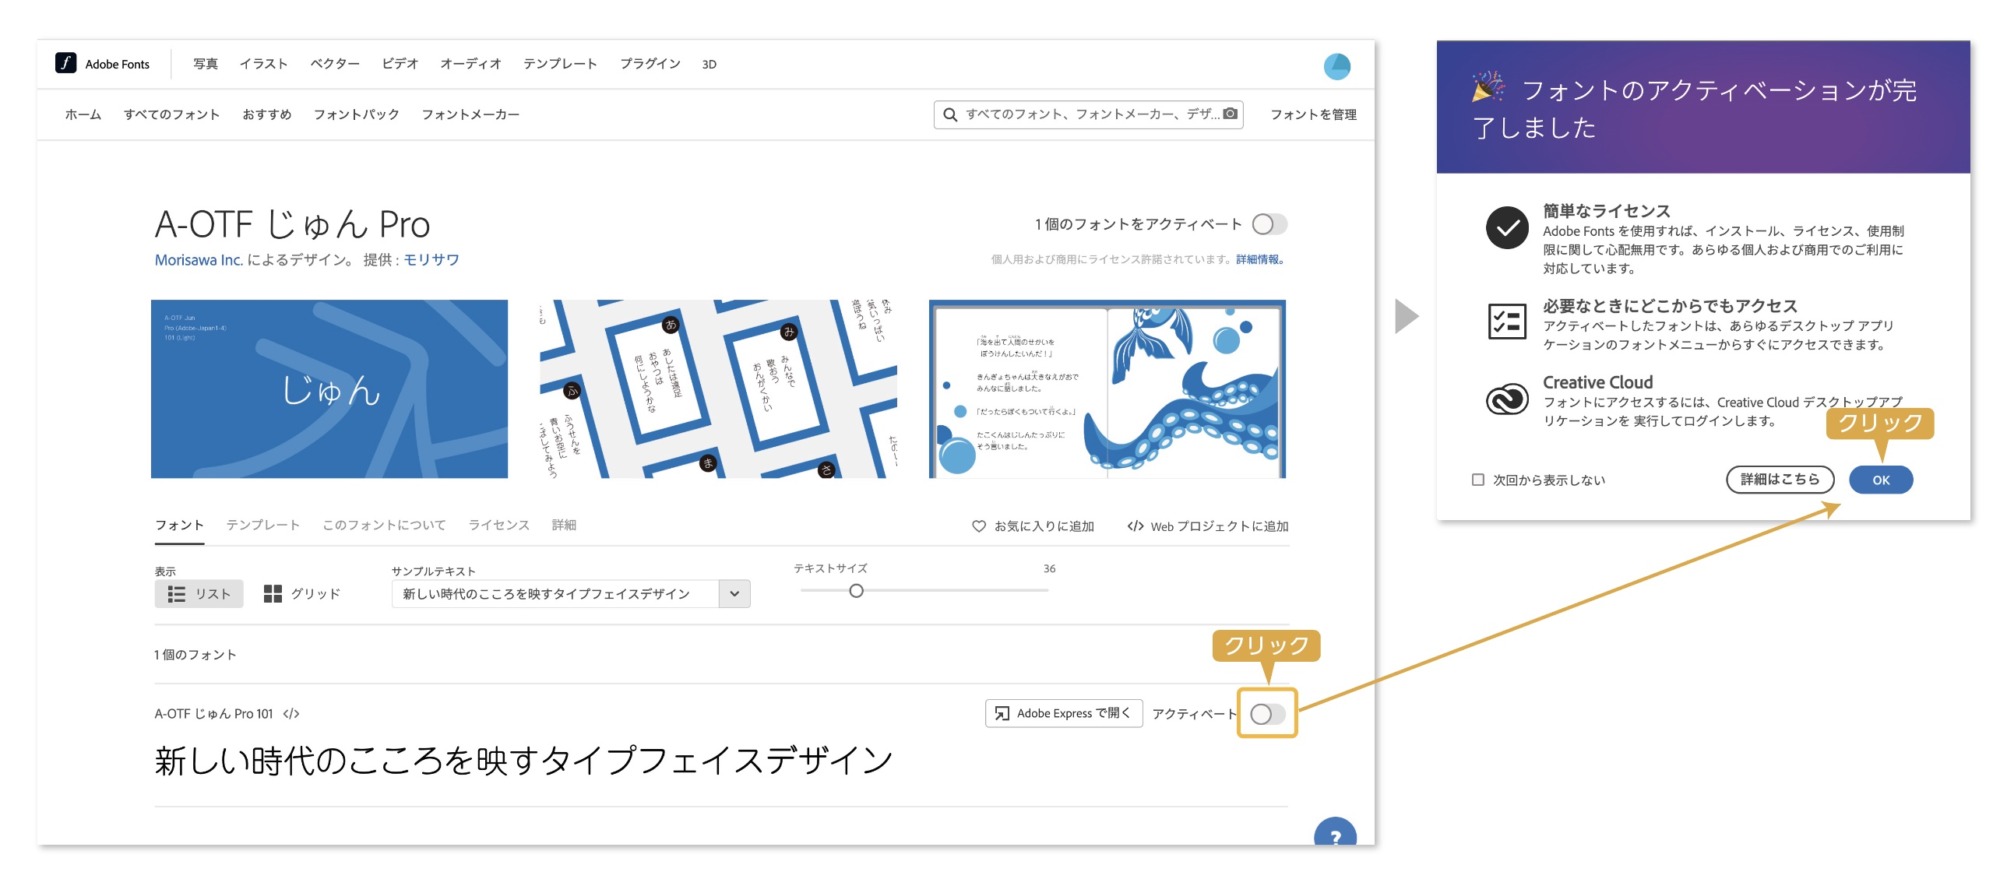
Task: Open the blue じゅん preview image
Action: click(329, 389)
